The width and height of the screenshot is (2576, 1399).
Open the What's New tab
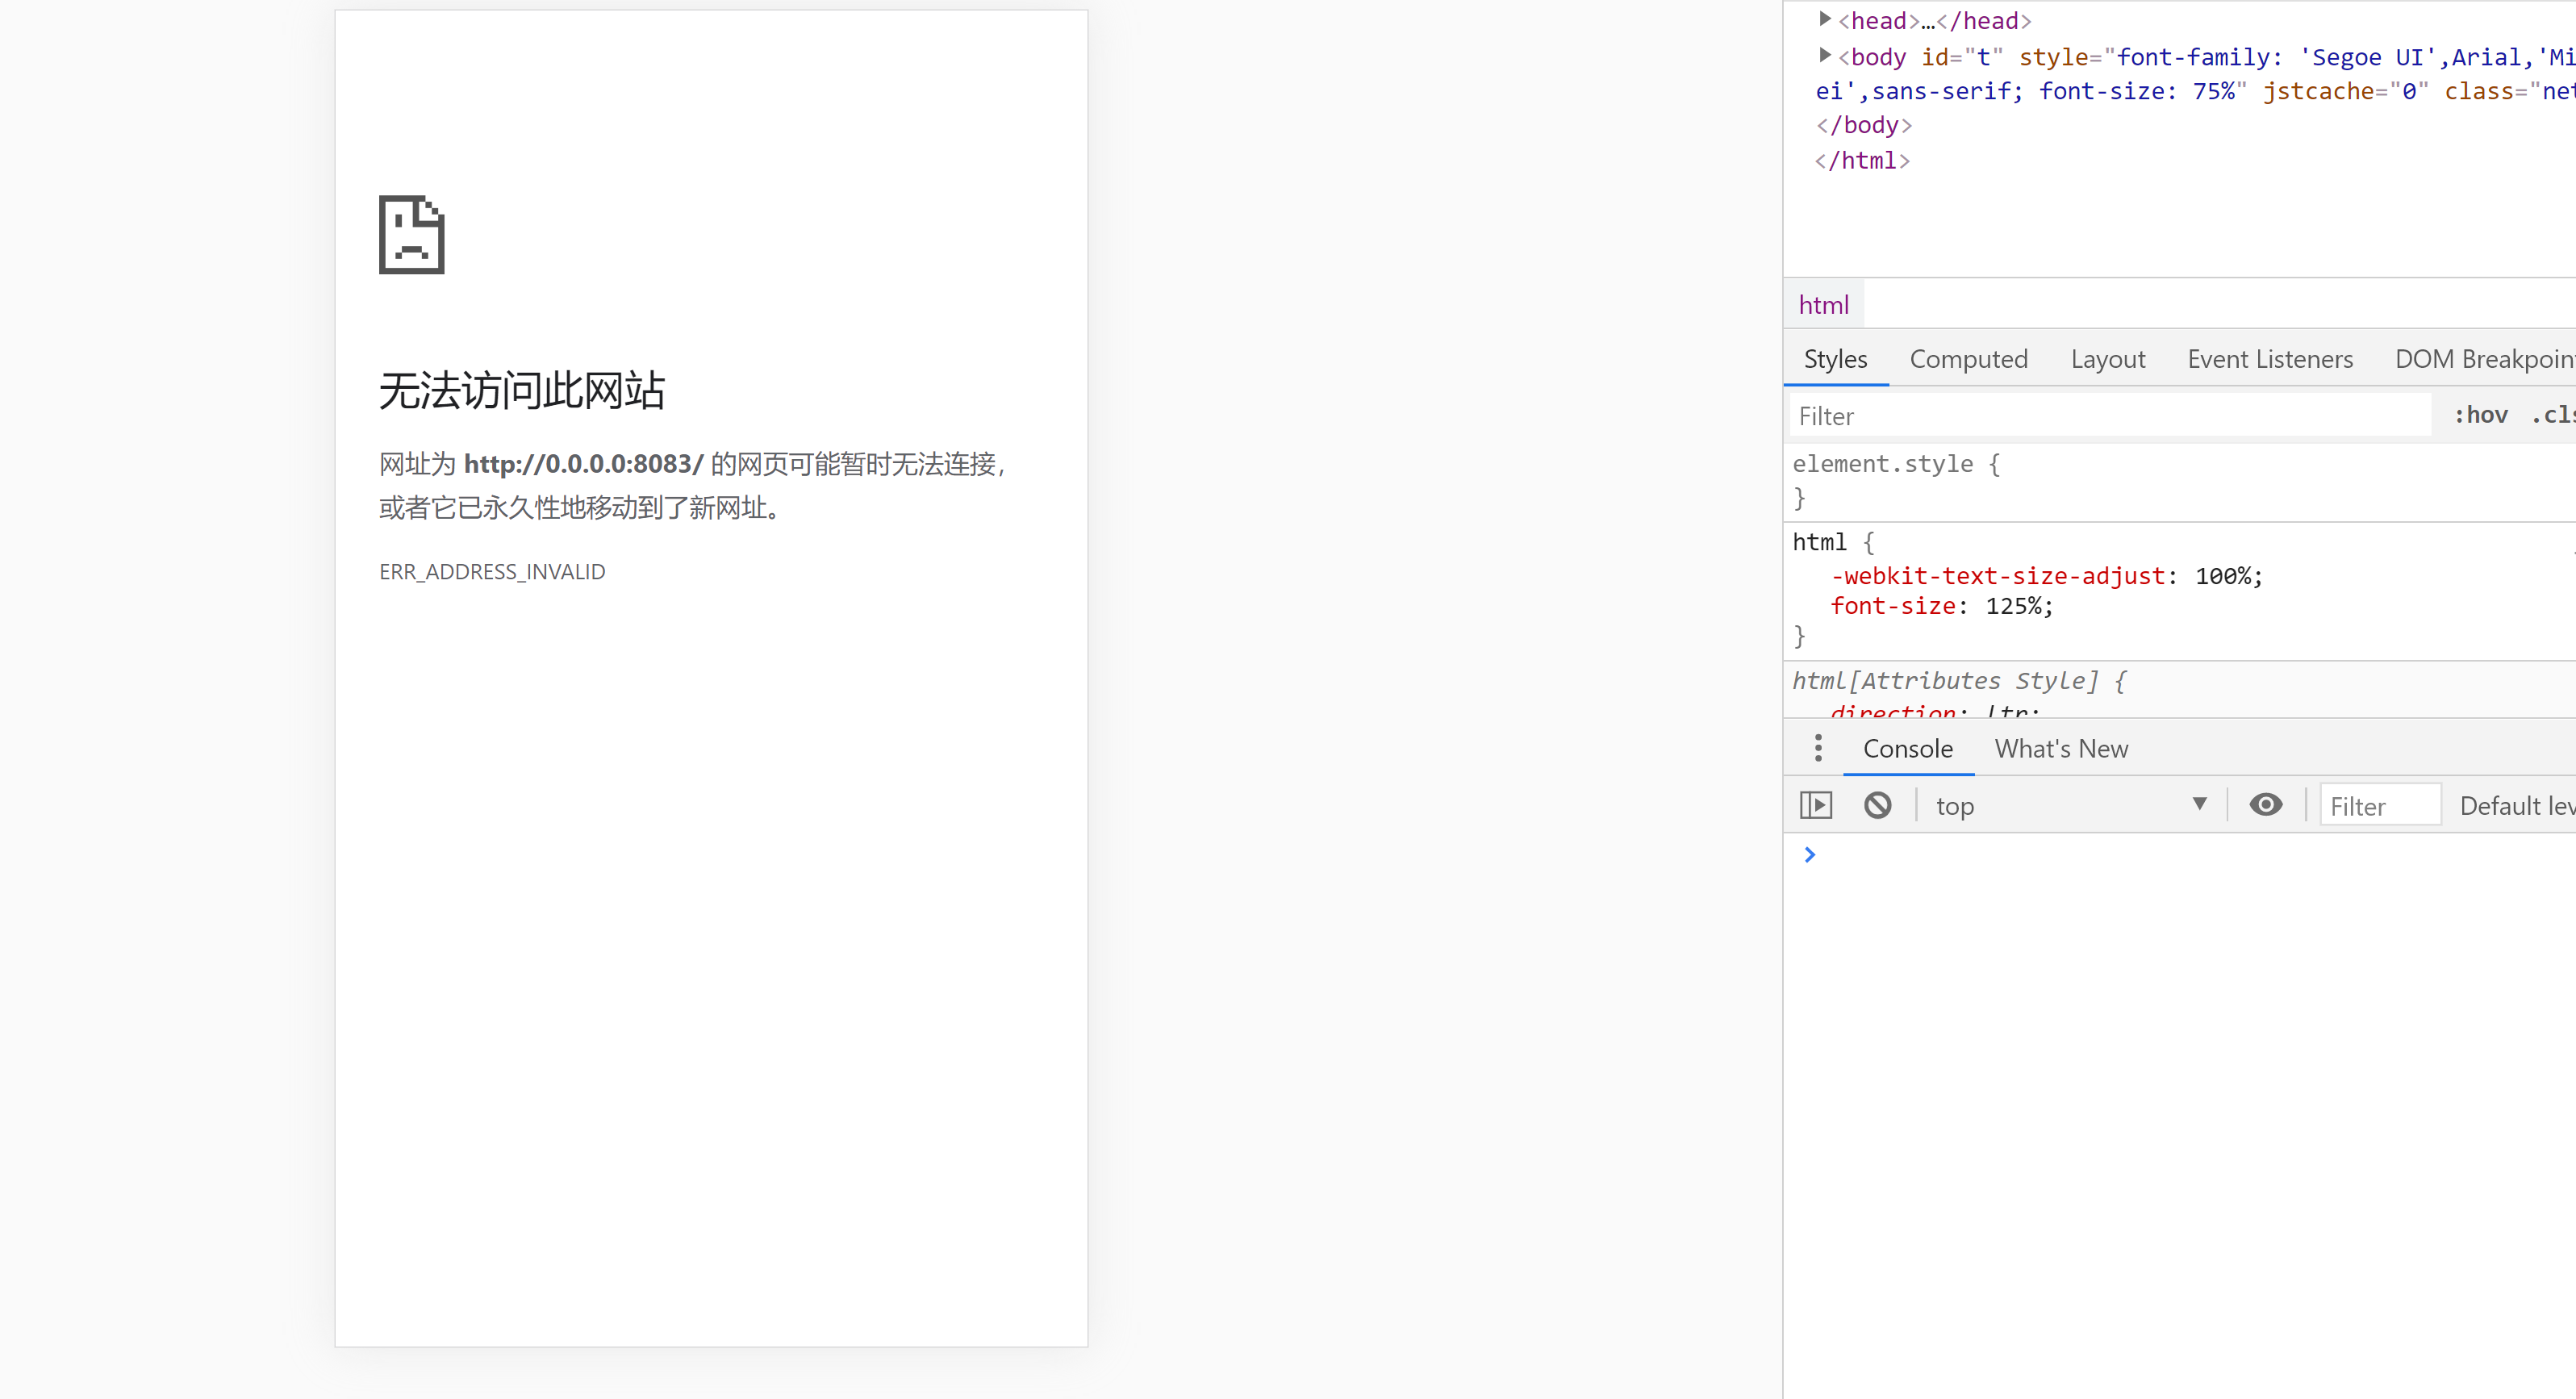[x=2061, y=748]
